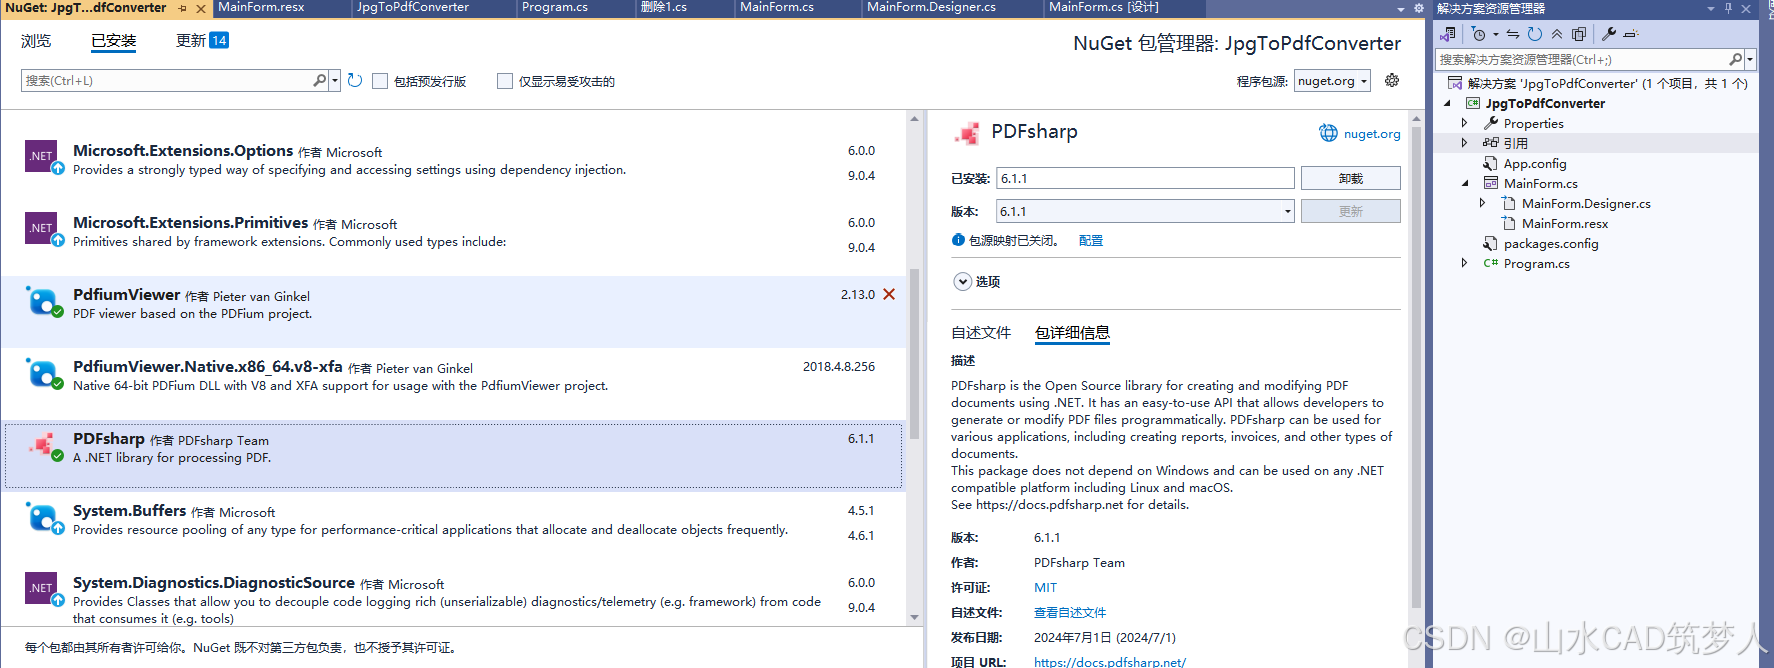This screenshot has height=668, width=1774.
Task: Click the PdfiumViewer package icon
Action: click(x=43, y=301)
